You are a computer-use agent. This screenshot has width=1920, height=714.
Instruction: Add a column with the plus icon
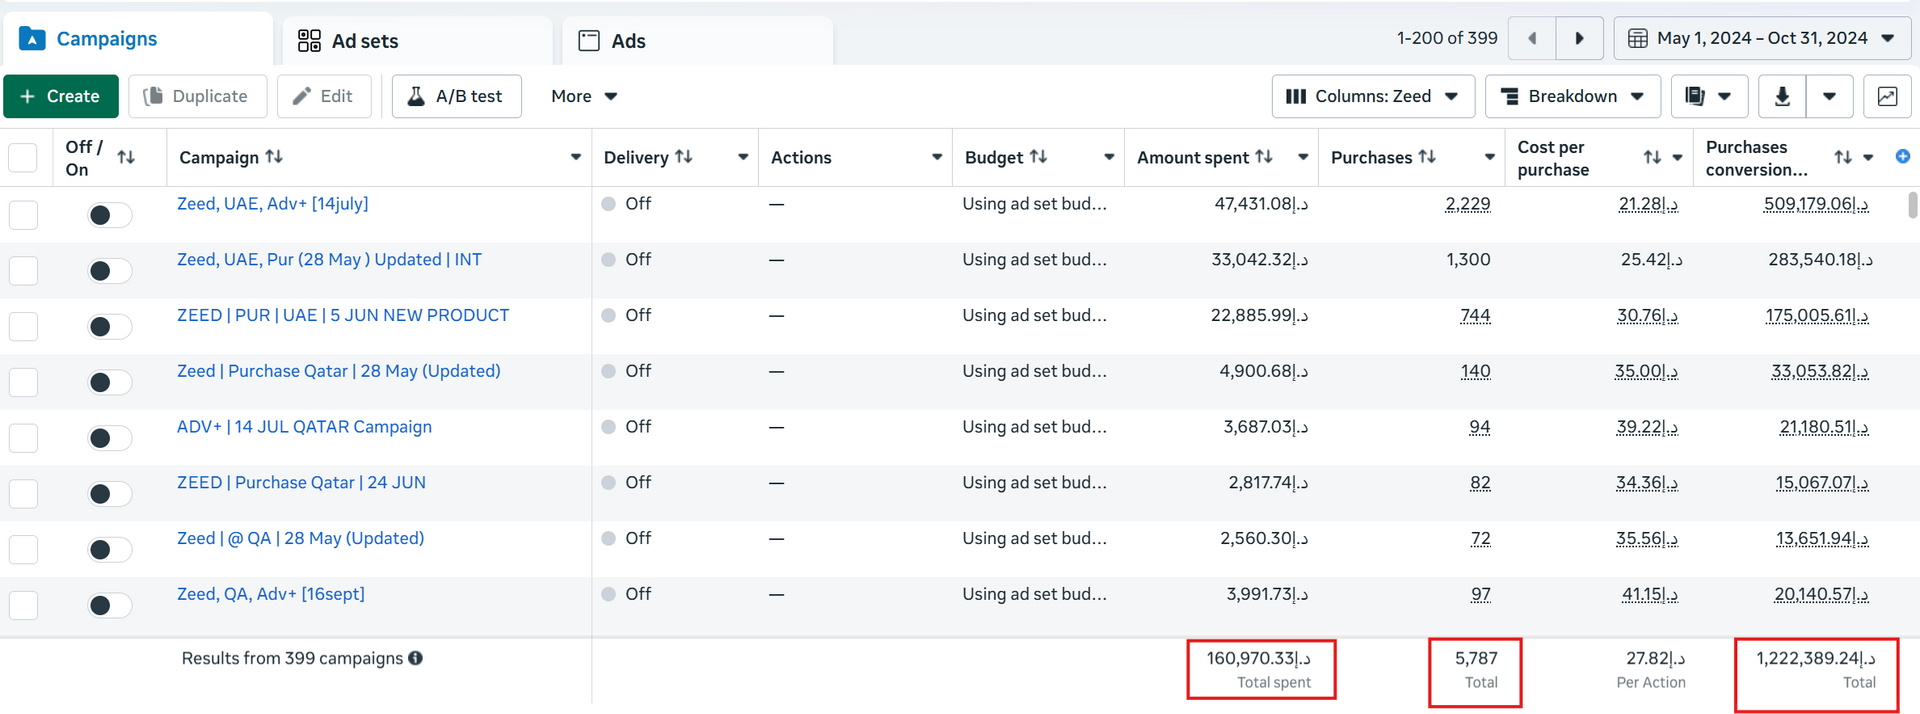pos(1903,156)
